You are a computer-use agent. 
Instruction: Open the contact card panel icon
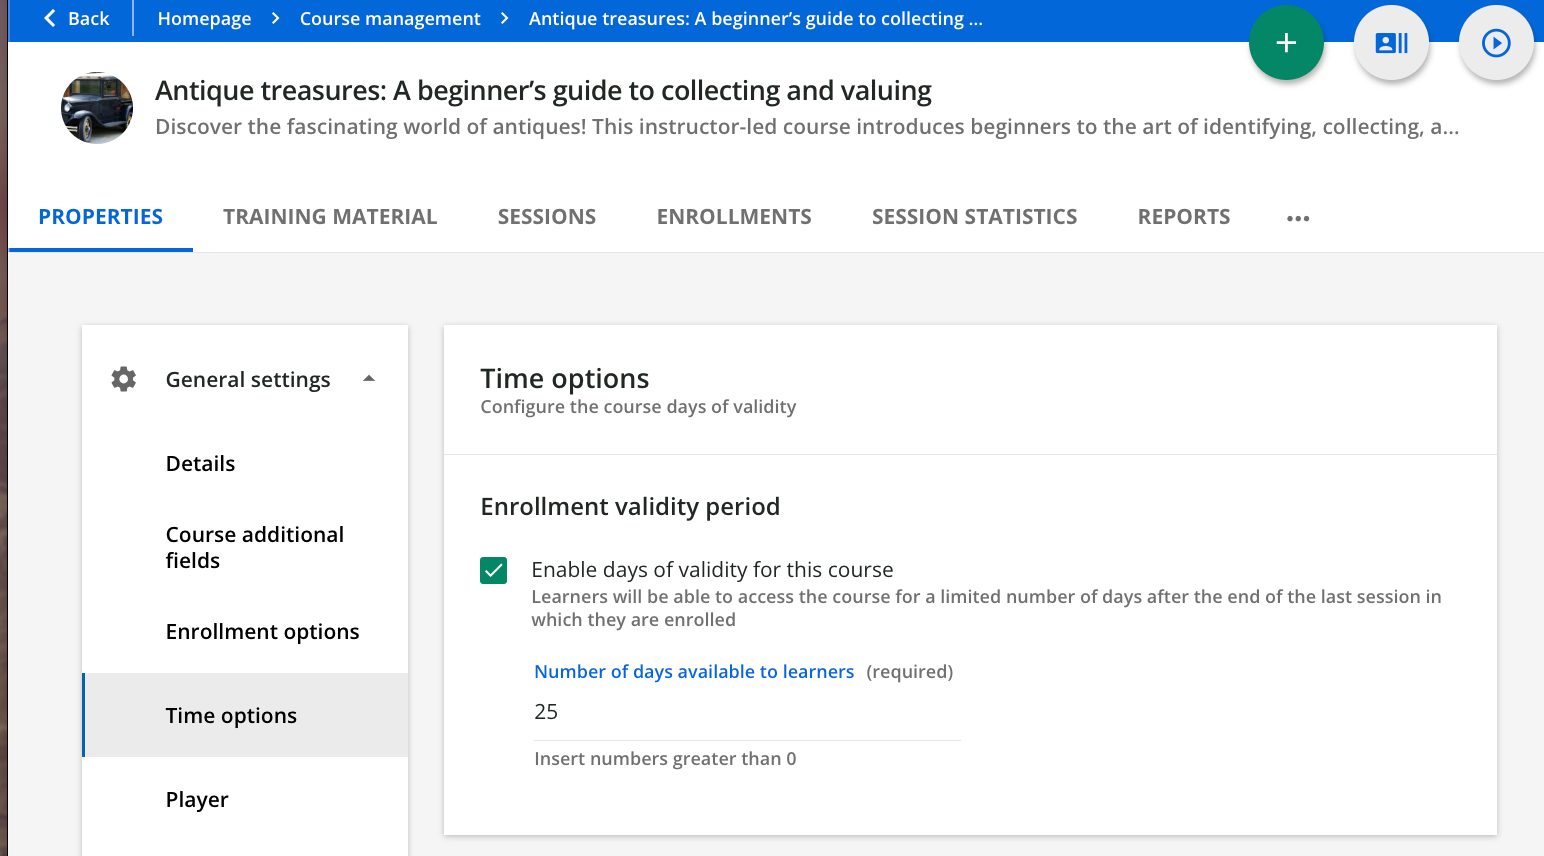coord(1391,43)
